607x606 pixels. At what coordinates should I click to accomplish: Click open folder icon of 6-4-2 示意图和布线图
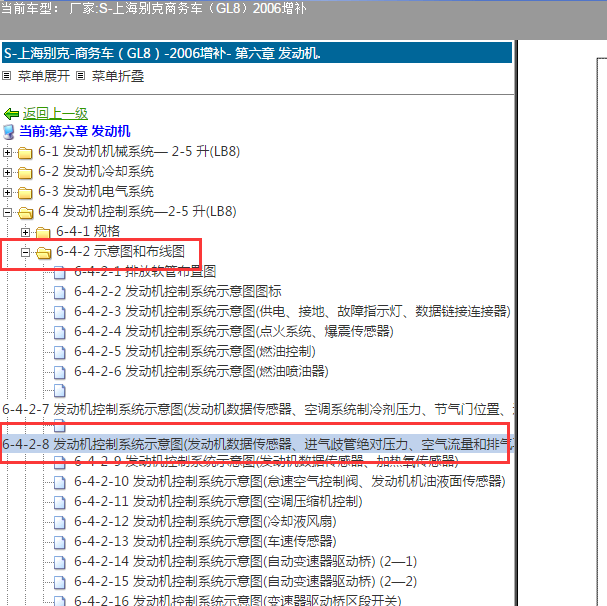pos(43,253)
